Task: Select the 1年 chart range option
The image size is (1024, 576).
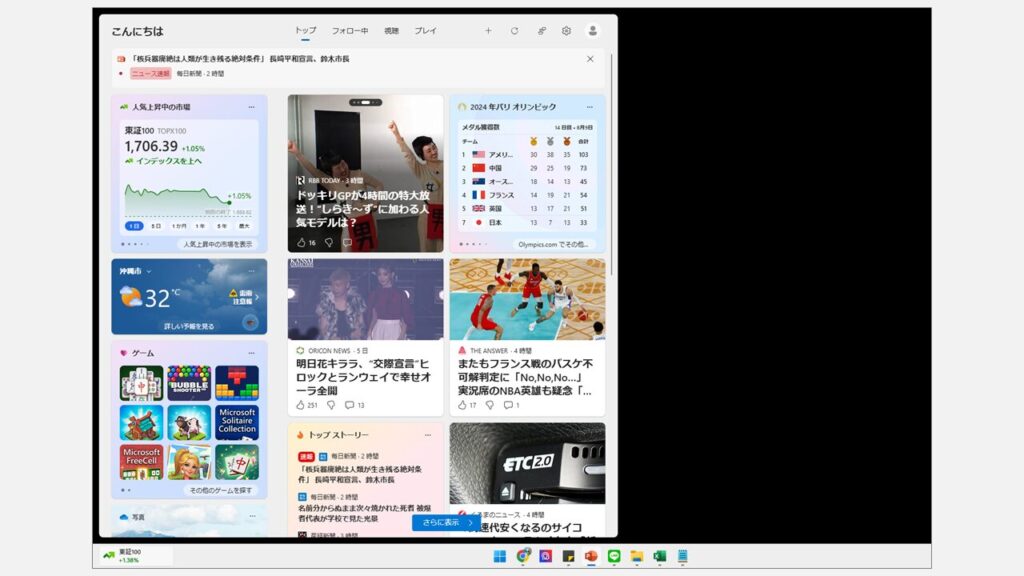Action: pyautogui.click(x=200, y=226)
